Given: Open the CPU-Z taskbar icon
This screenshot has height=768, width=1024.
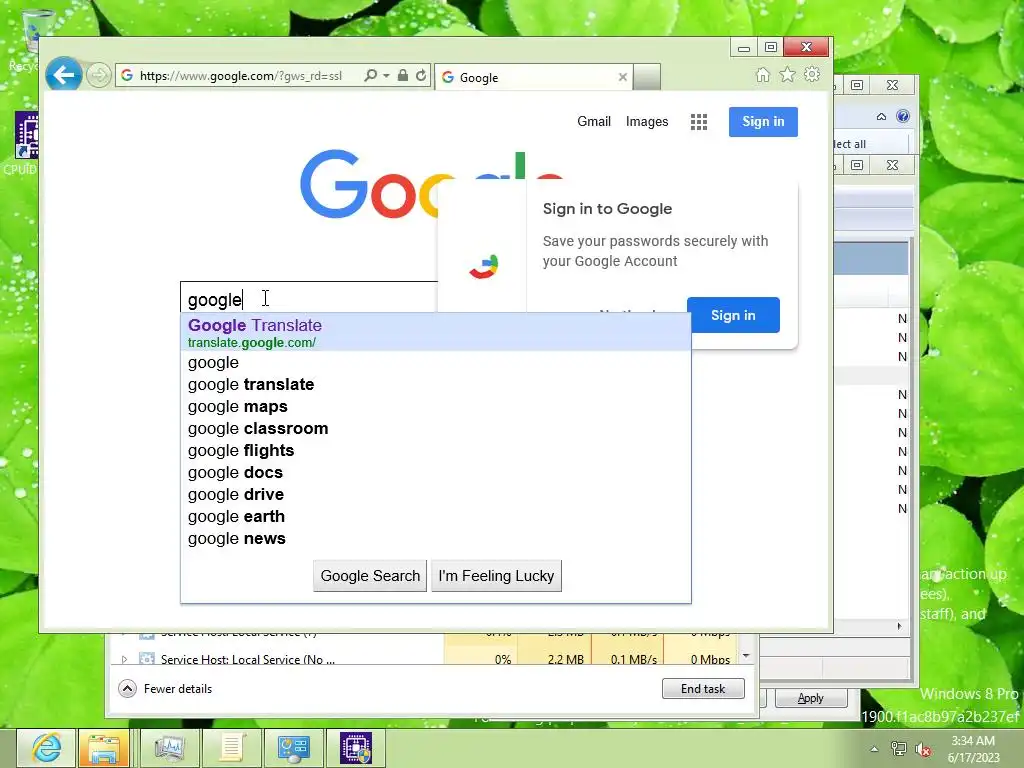Looking at the screenshot, I should 355,748.
